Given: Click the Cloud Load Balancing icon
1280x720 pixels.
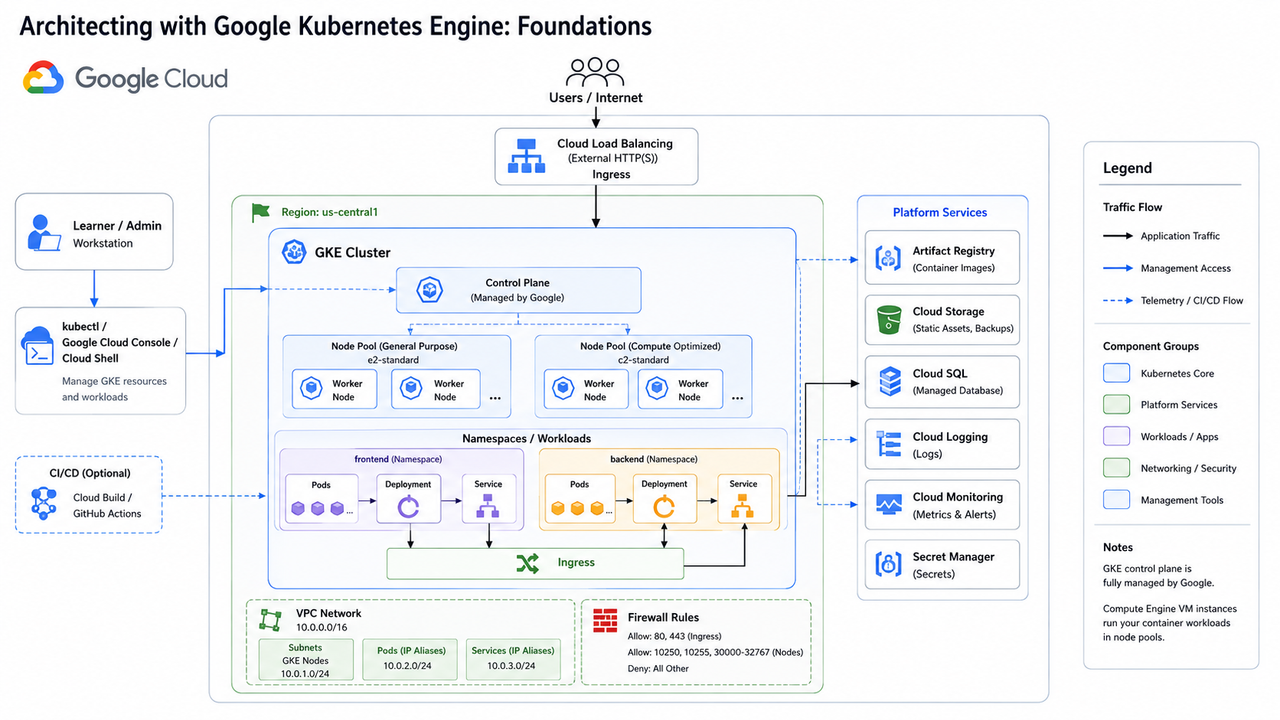Looking at the screenshot, I should [525, 158].
